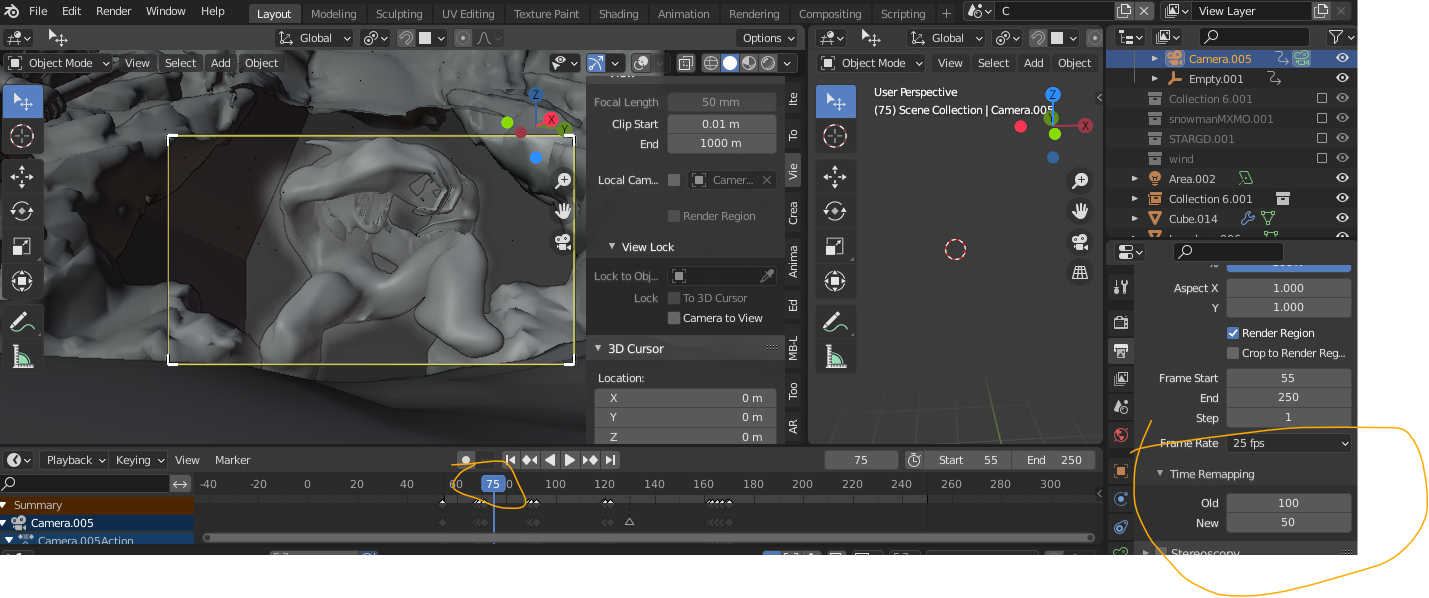Hide snowmanMXMO.001 with its eye toggle
The height and width of the screenshot is (598, 1429).
[x=1342, y=118]
